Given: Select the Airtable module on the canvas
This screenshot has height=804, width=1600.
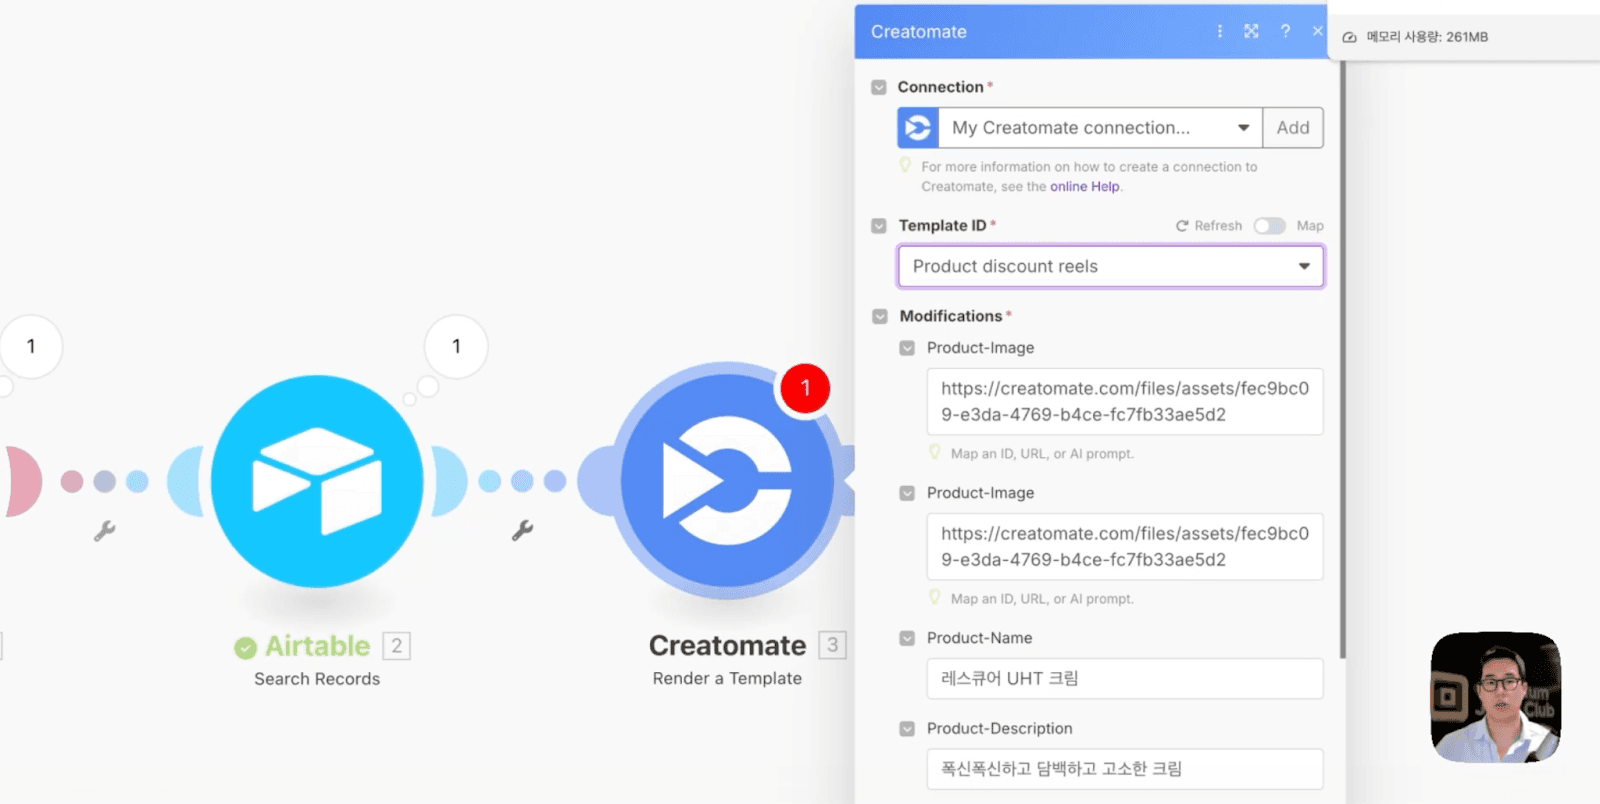Looking at the screenshot, I should (x=317, y=481).
